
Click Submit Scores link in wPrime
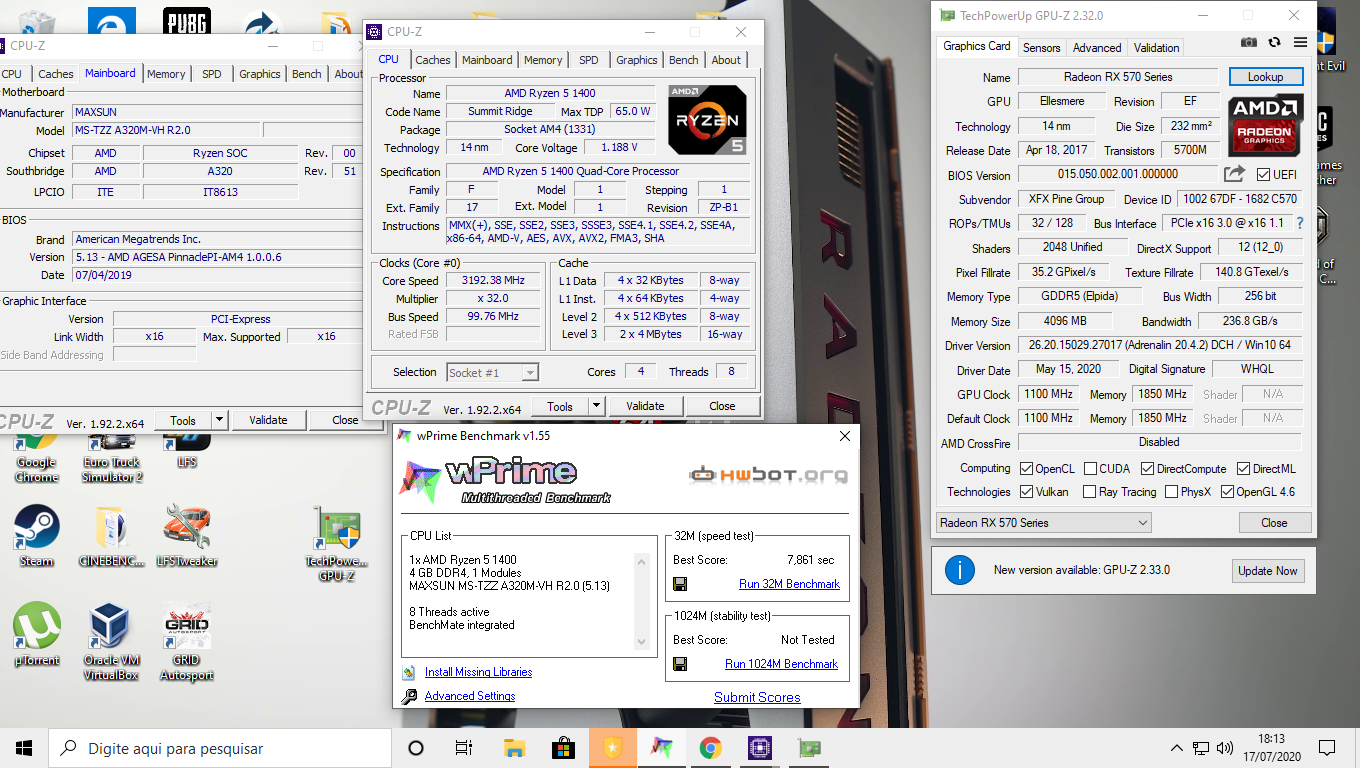click(757, 697)
